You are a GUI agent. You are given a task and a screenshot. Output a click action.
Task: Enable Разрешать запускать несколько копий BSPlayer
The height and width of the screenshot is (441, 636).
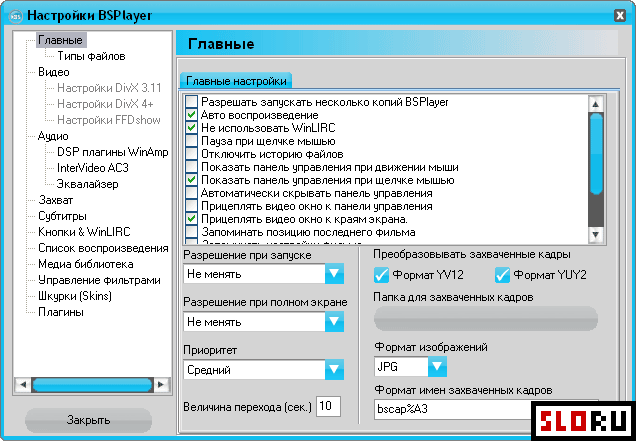click(x=191, y=102)
